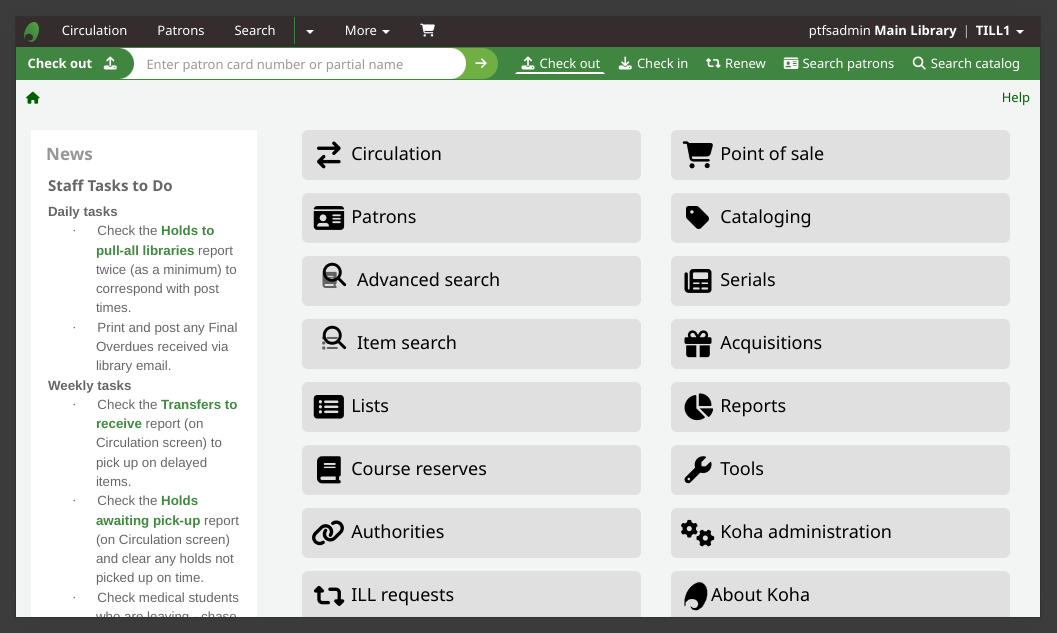Image resolution: width=1057 pixels, height=633 pixels.
Task: Open the Patrons menu in navbar
Action: point(180,31)
